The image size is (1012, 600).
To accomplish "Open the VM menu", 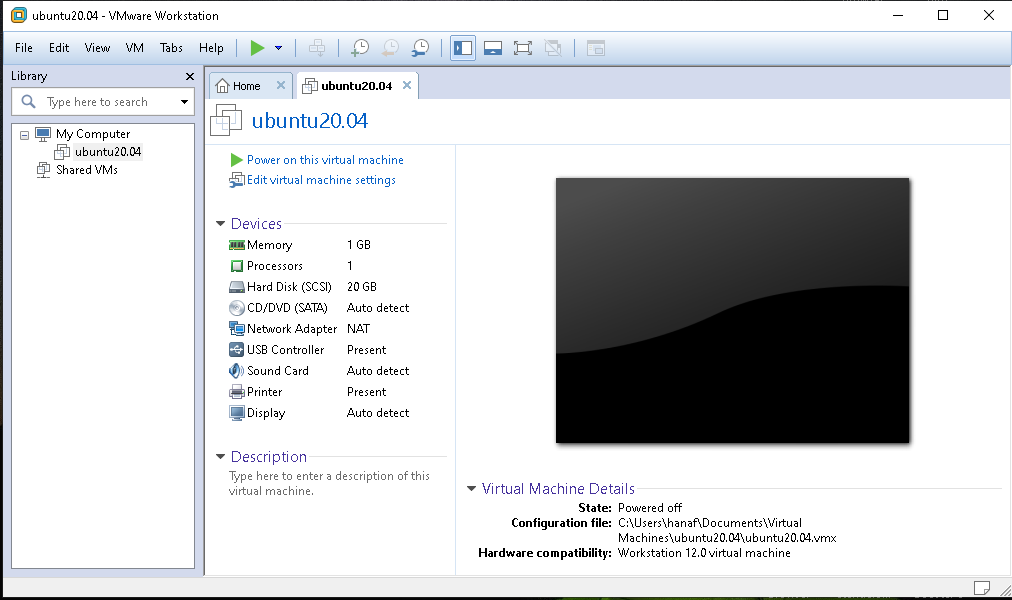I will 135,48.
